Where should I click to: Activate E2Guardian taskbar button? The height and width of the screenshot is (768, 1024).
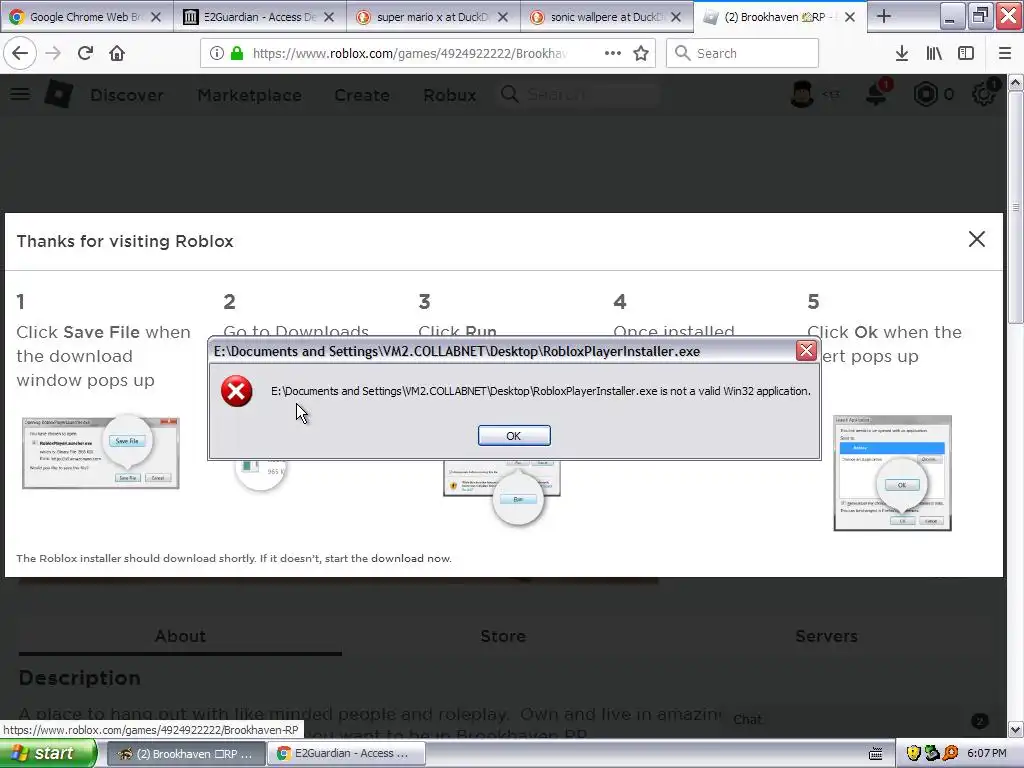pyautogui.click(x=347, y=754)
